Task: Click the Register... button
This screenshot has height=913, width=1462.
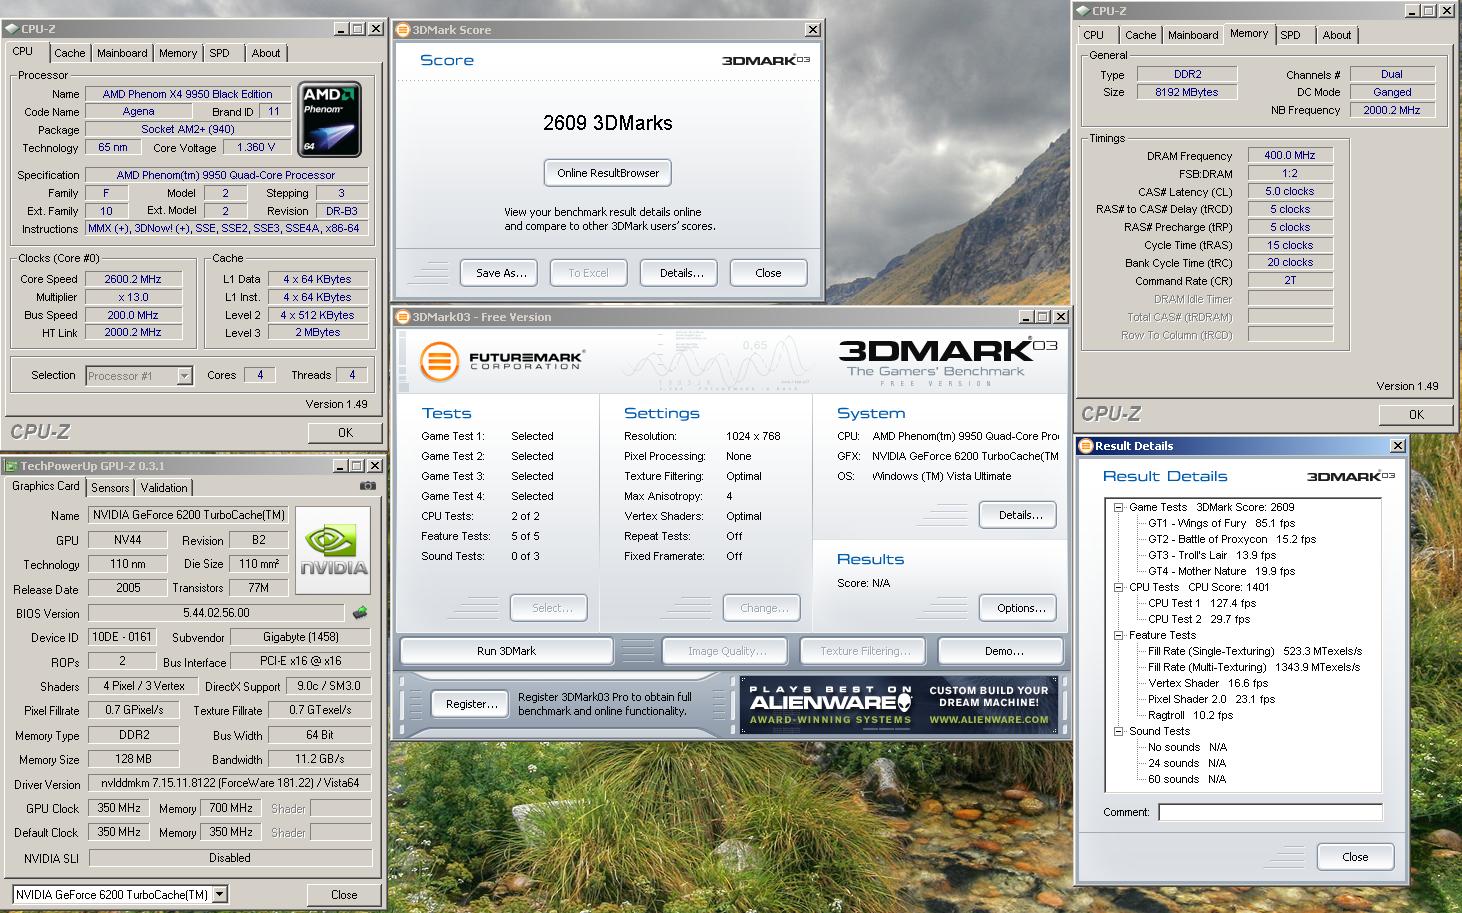Action: click(471, 704)
